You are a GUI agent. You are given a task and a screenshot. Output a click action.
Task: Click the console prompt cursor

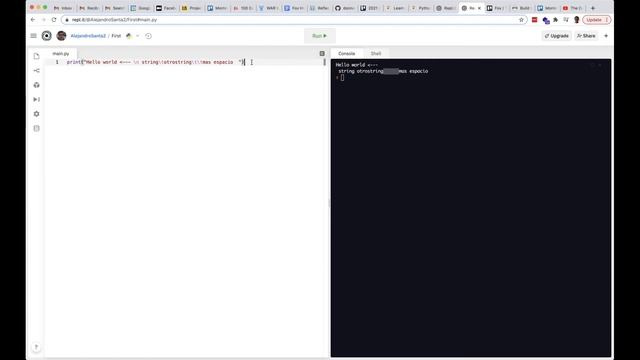tap(342, 78)
